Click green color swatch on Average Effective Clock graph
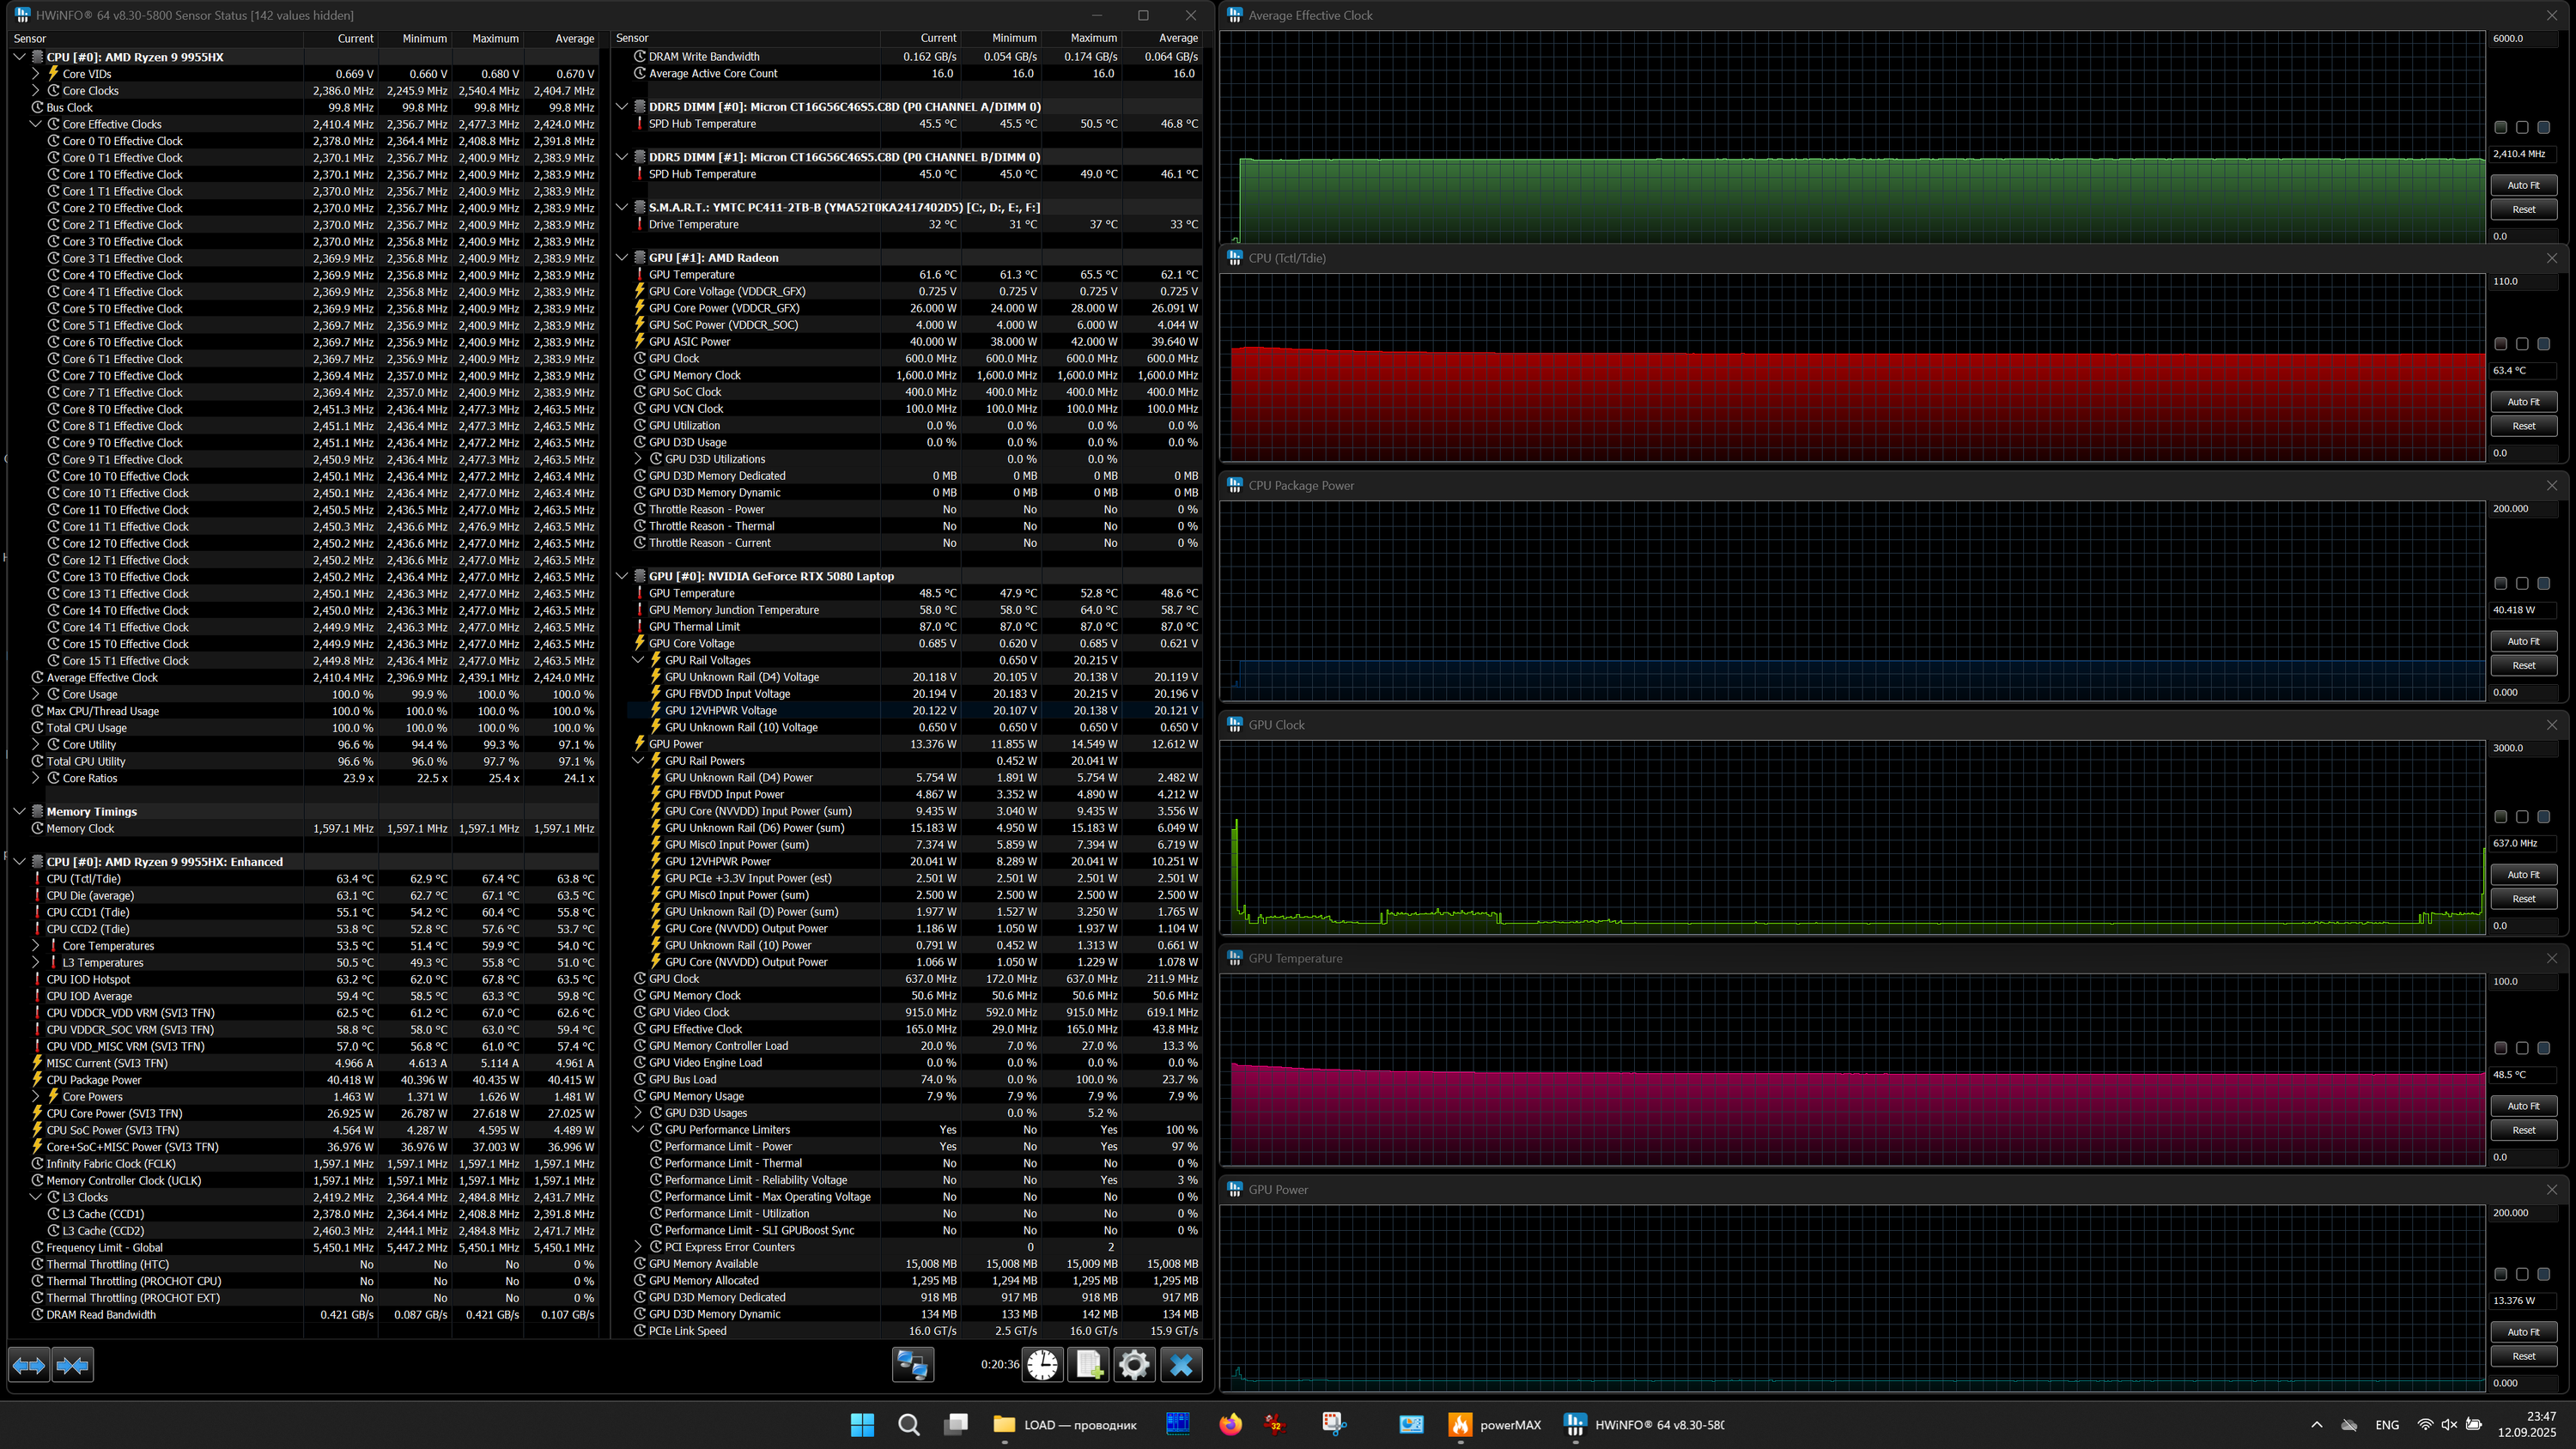 [x=2500, y=127]
